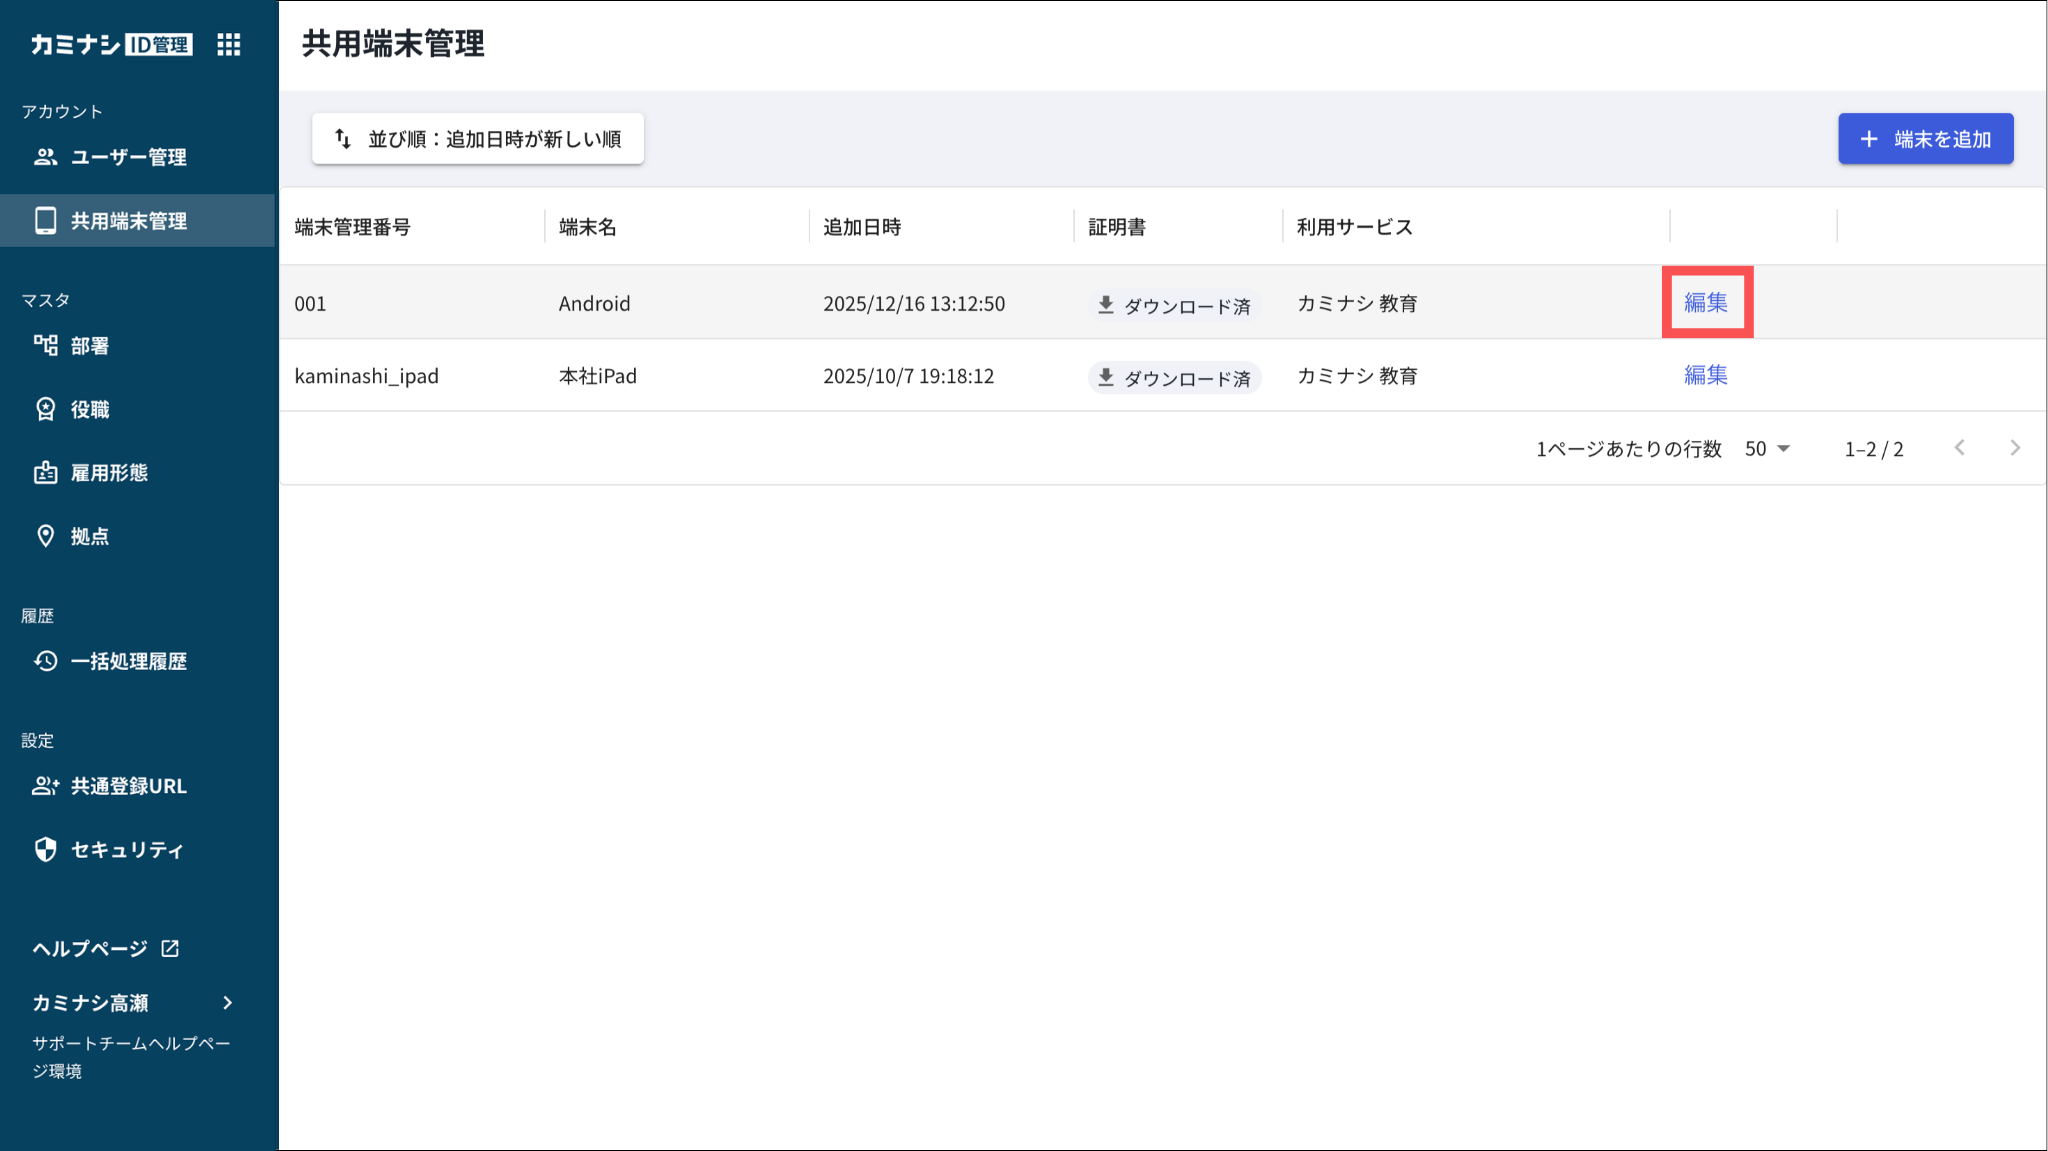Expand カミナシ高瀬 account chevron
The width and height of the screenshot is (2048, 1151).
(228, 1003)
